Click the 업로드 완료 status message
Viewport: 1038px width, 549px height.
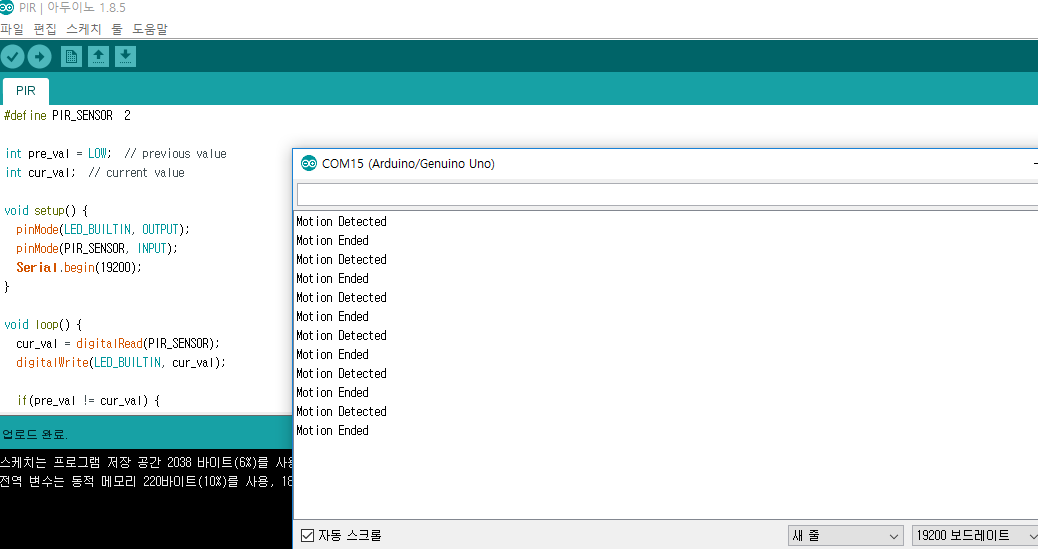click(x=34, y=434)
